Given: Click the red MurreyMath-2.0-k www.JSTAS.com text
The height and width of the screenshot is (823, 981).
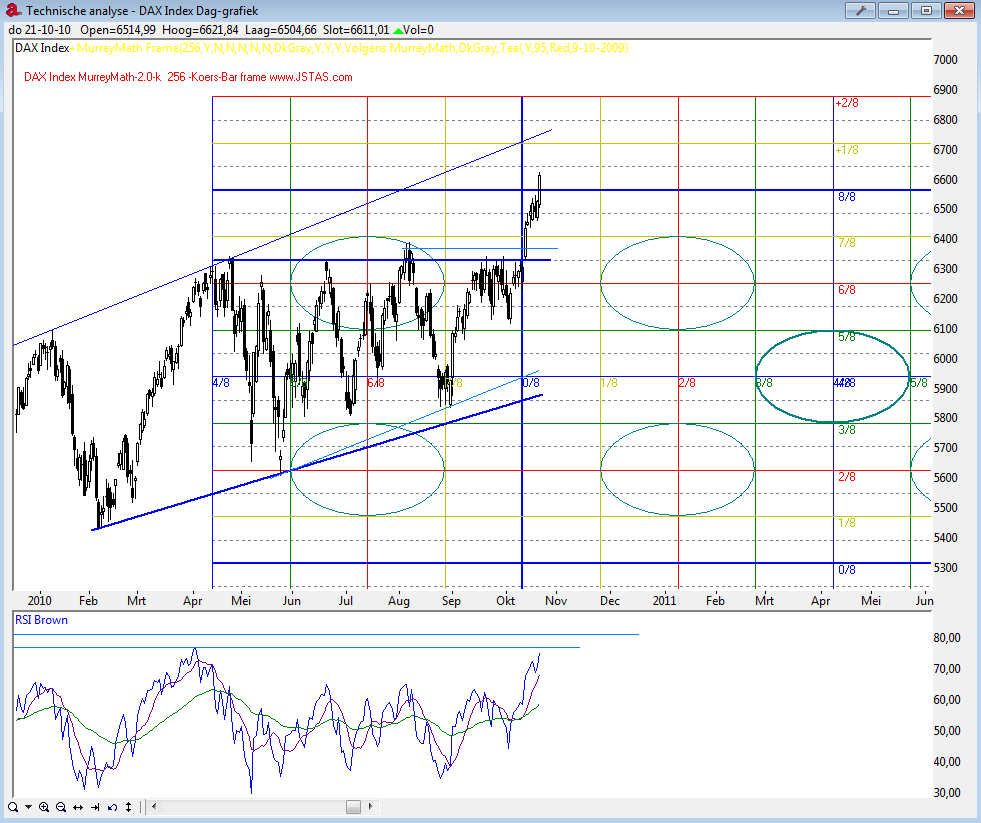Looking at the screenshot, I should [x=188, y=77].
